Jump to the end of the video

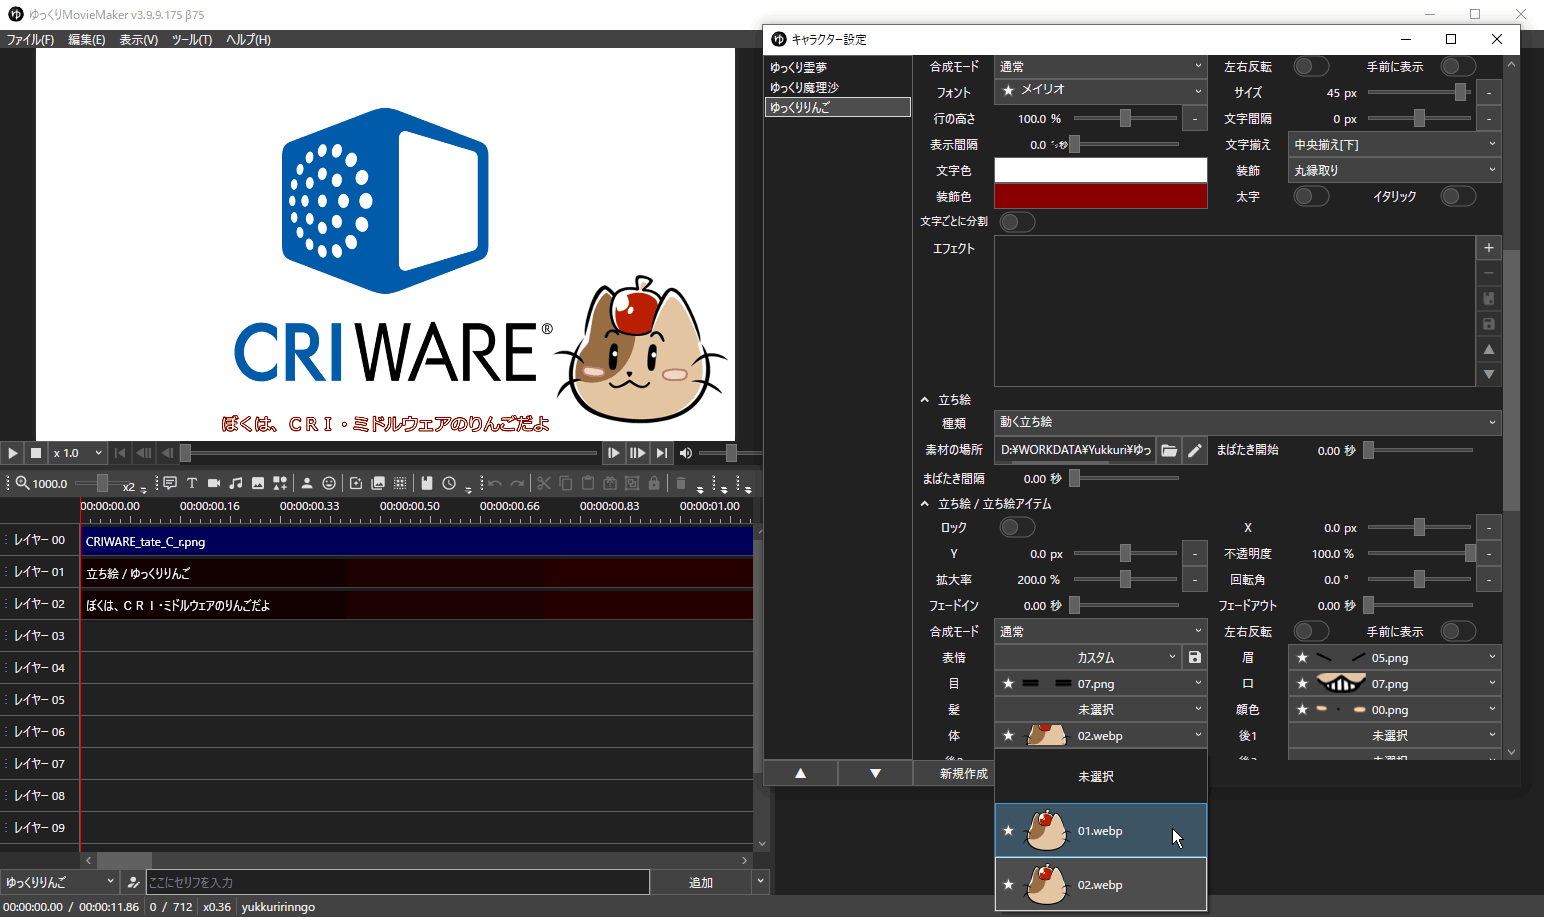(x=661, y=453)
